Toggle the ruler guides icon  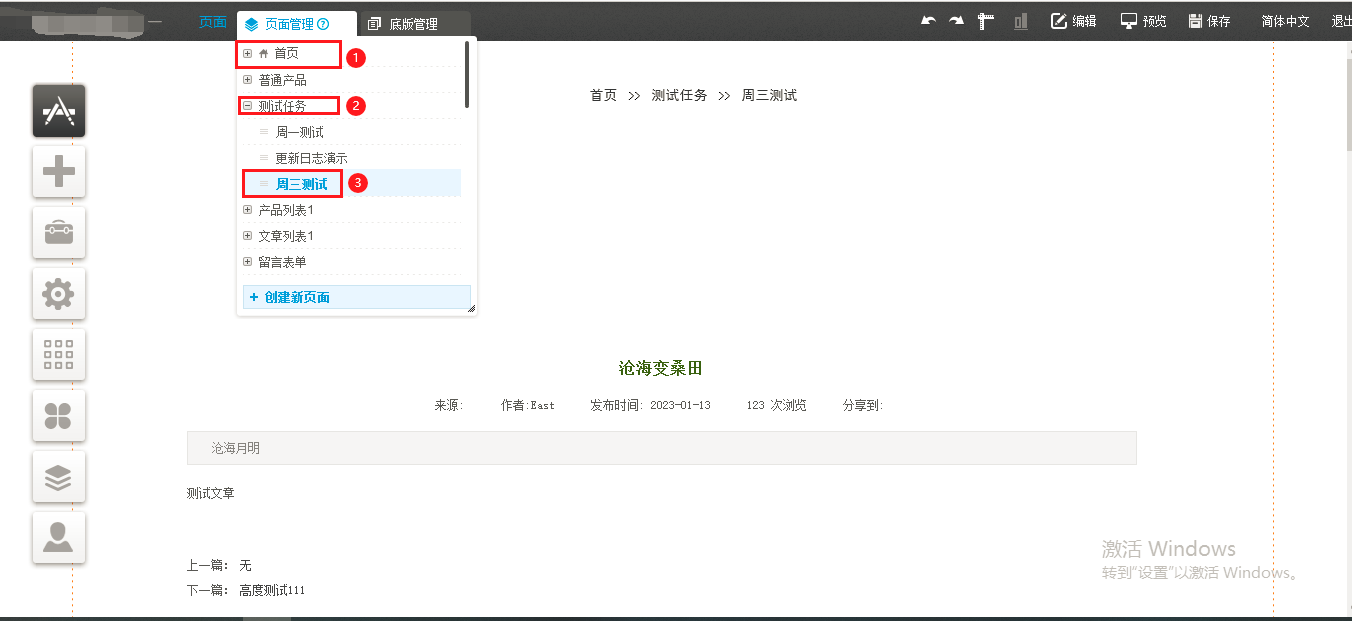coord(986,21)
